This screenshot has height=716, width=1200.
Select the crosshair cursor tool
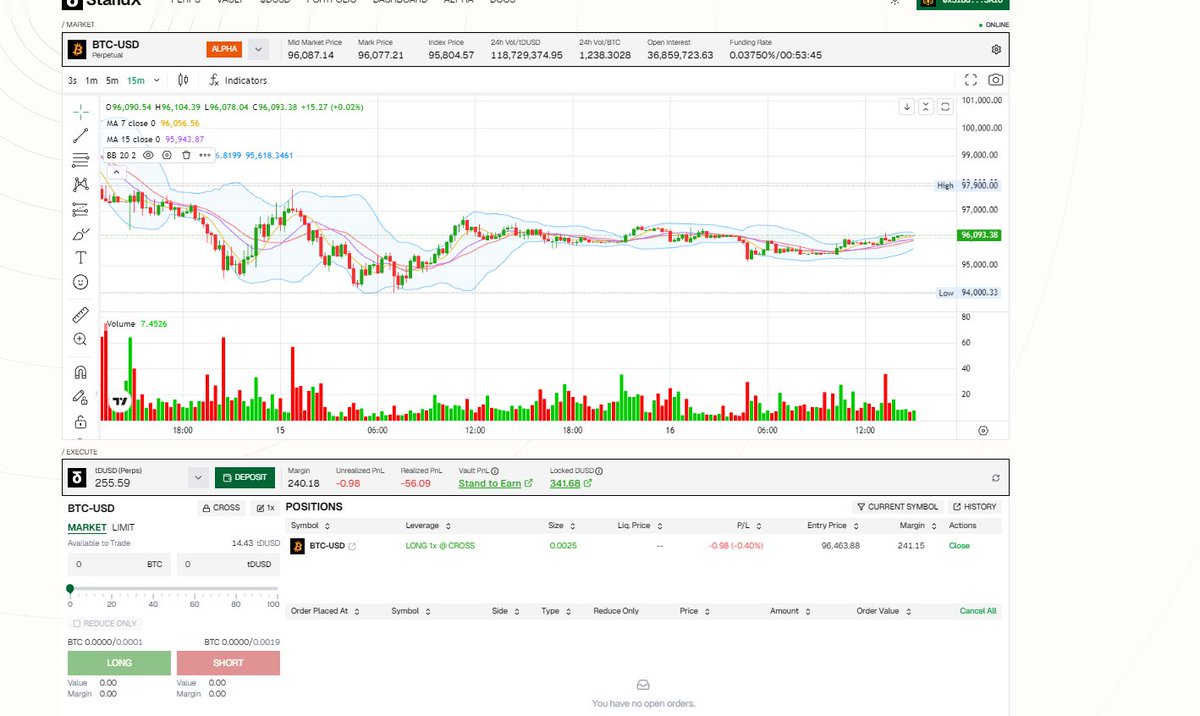pos(81,111)
